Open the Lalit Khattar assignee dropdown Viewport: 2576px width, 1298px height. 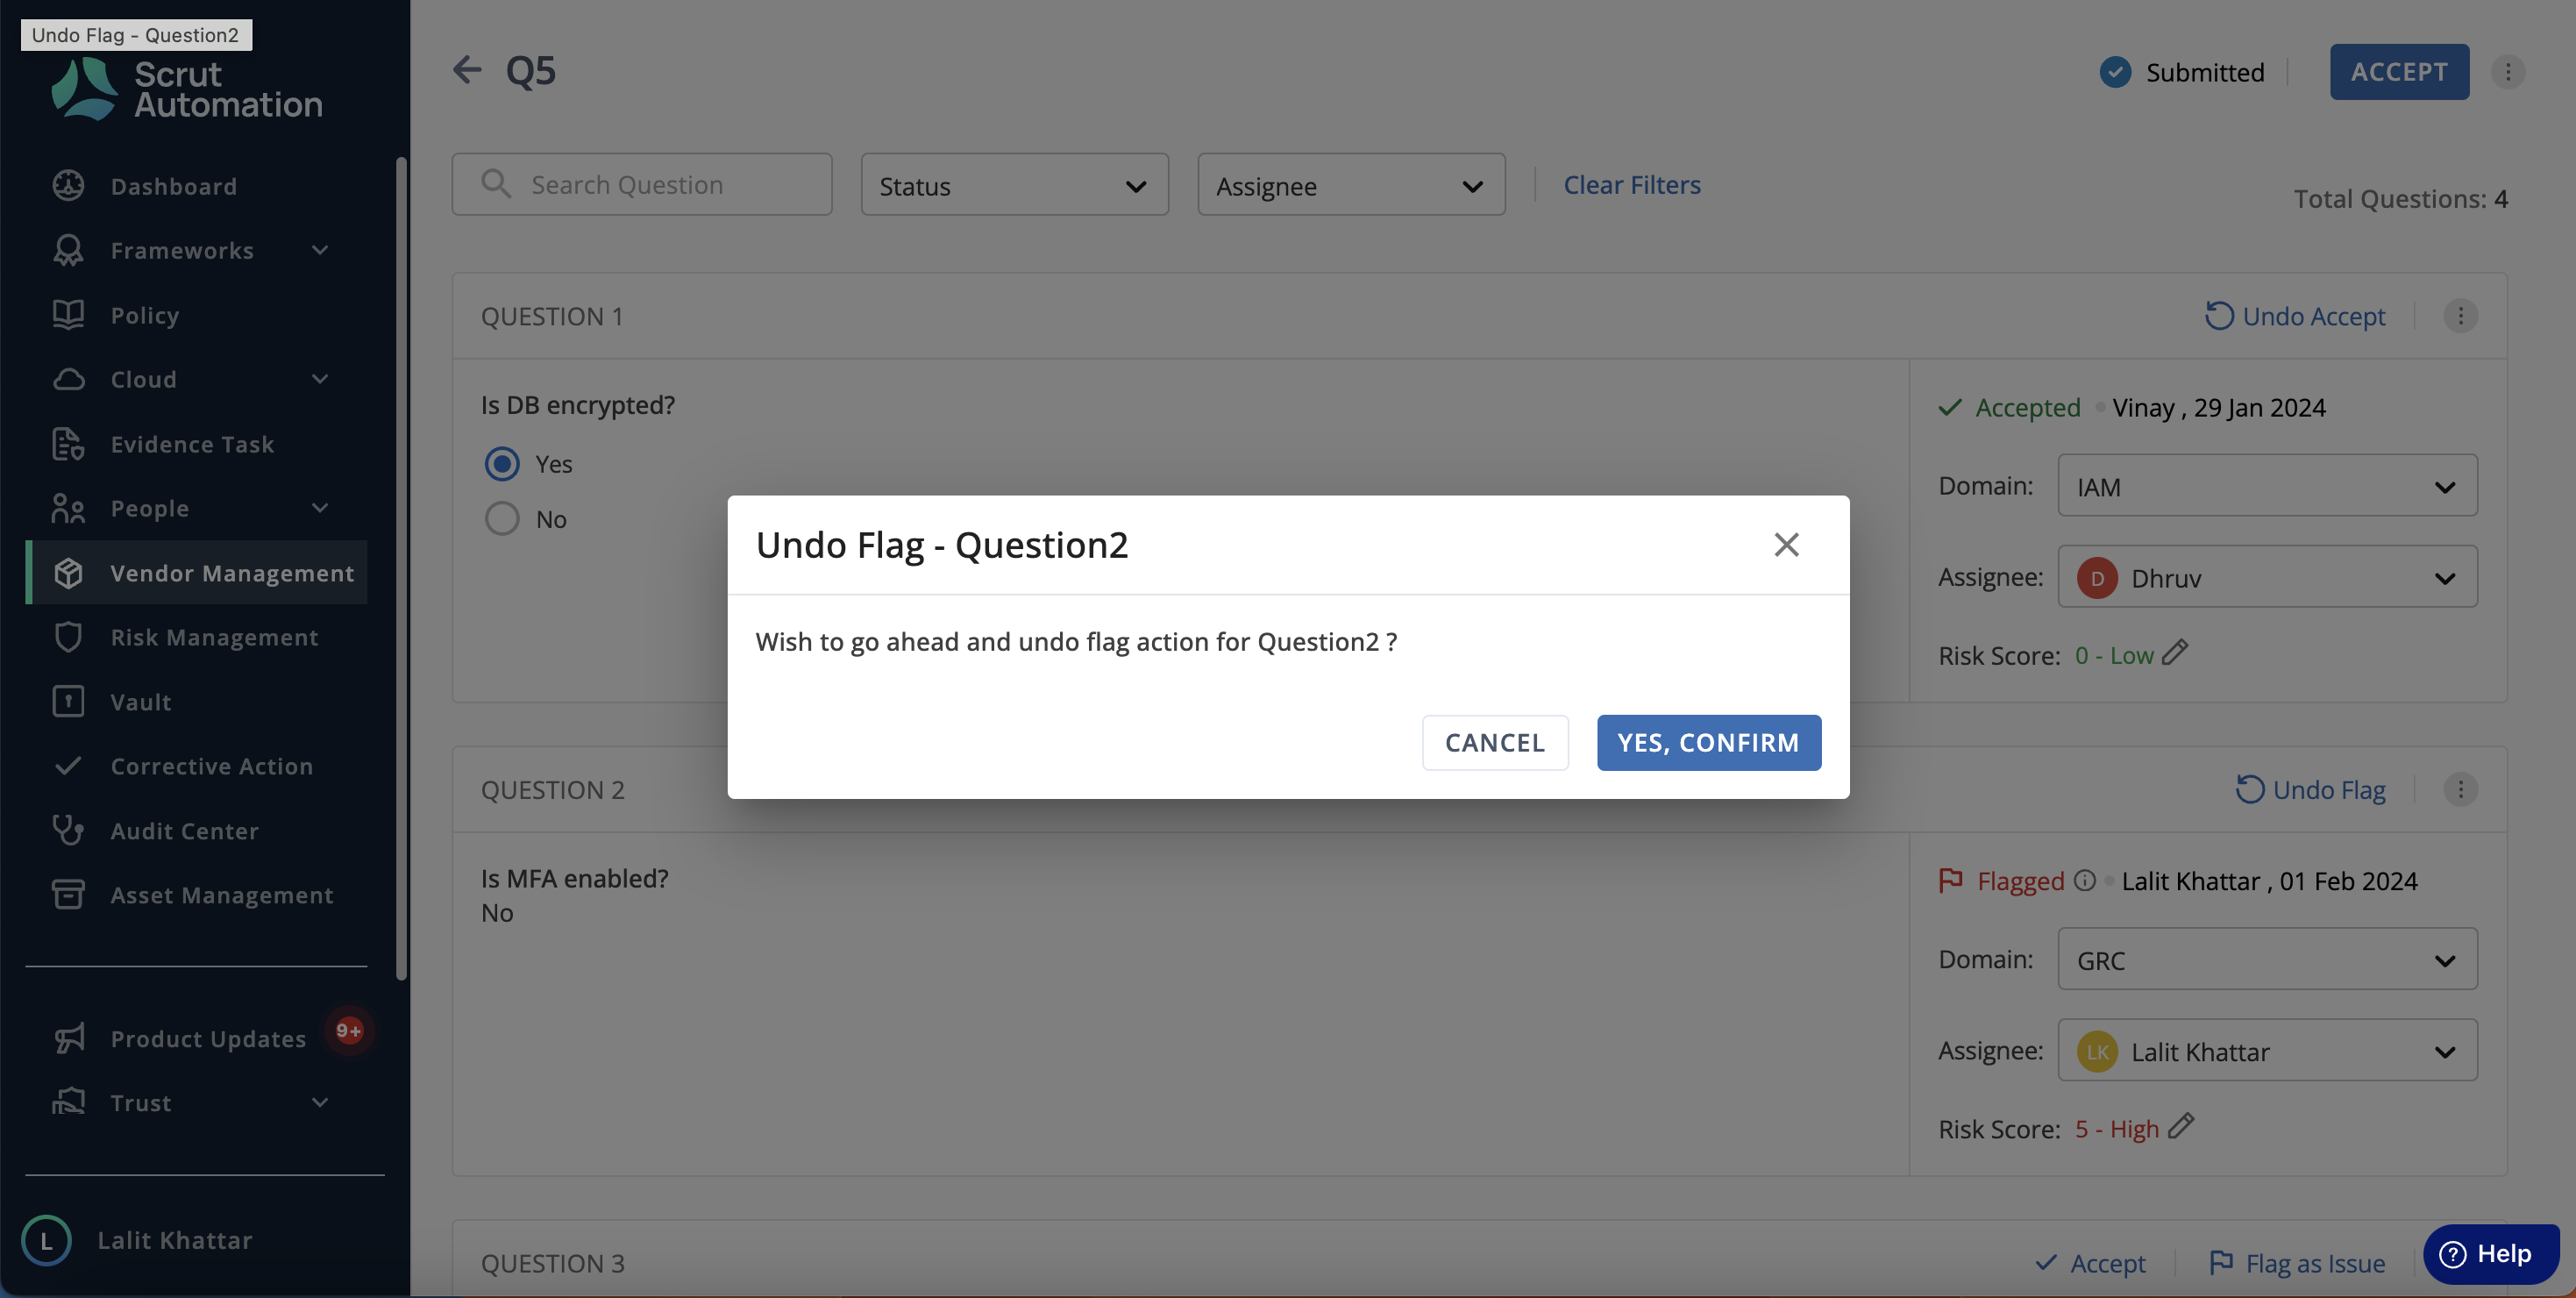tap(2267, 1050)
